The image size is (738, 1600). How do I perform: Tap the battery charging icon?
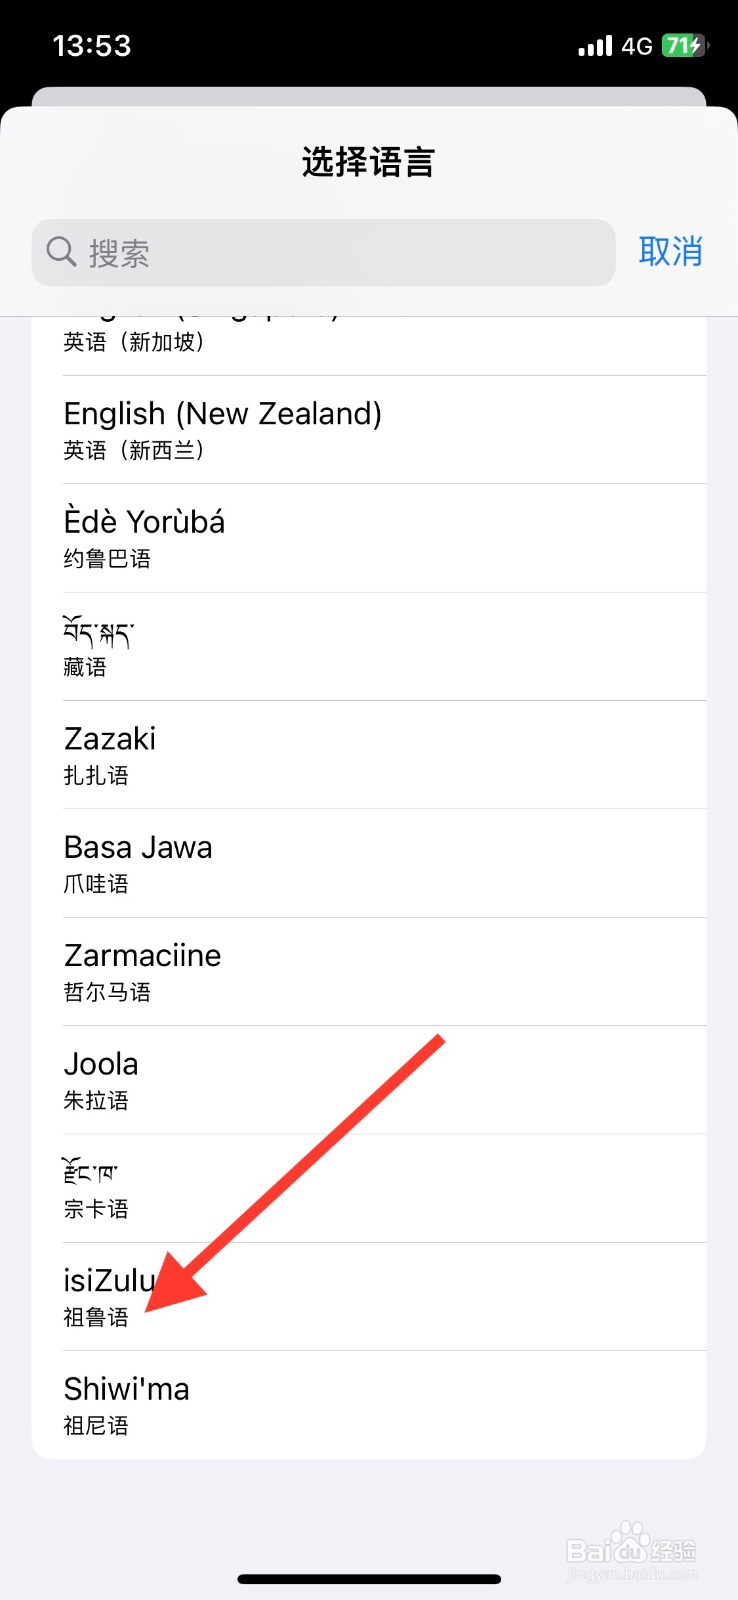pos(684,46)
